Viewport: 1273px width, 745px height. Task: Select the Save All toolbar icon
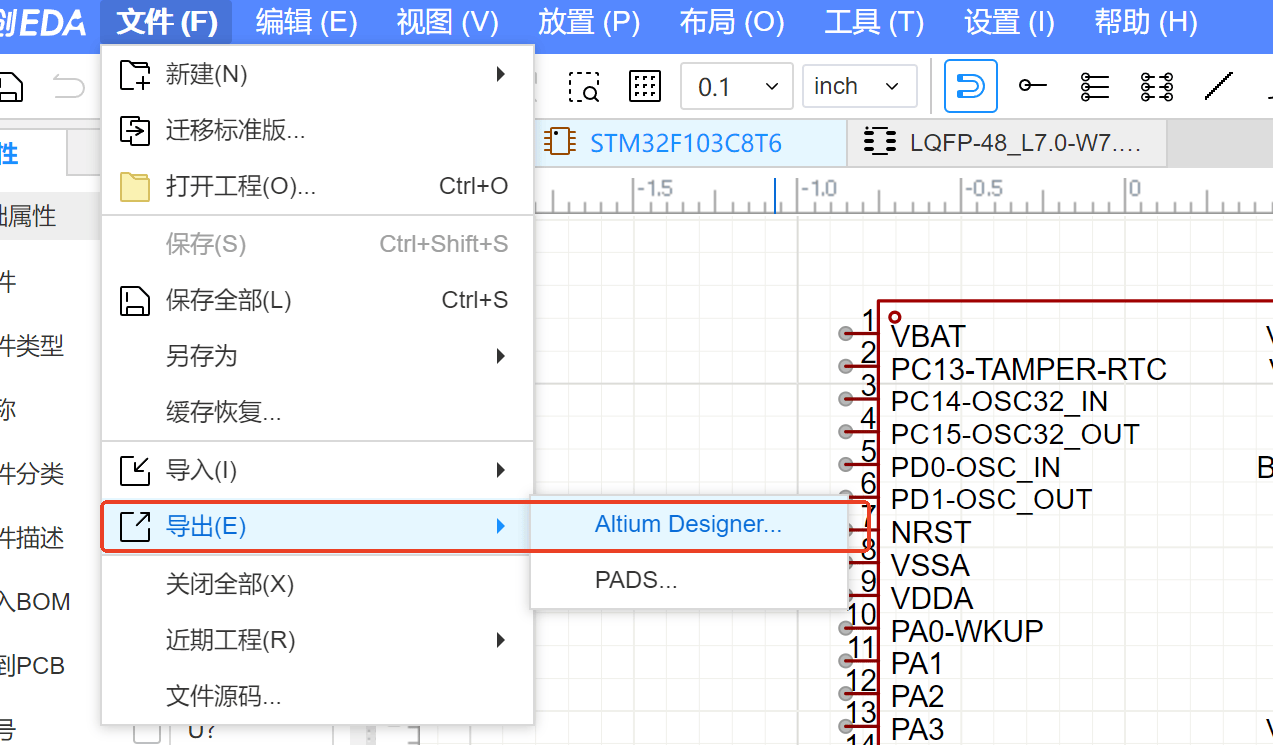point(10,87)
